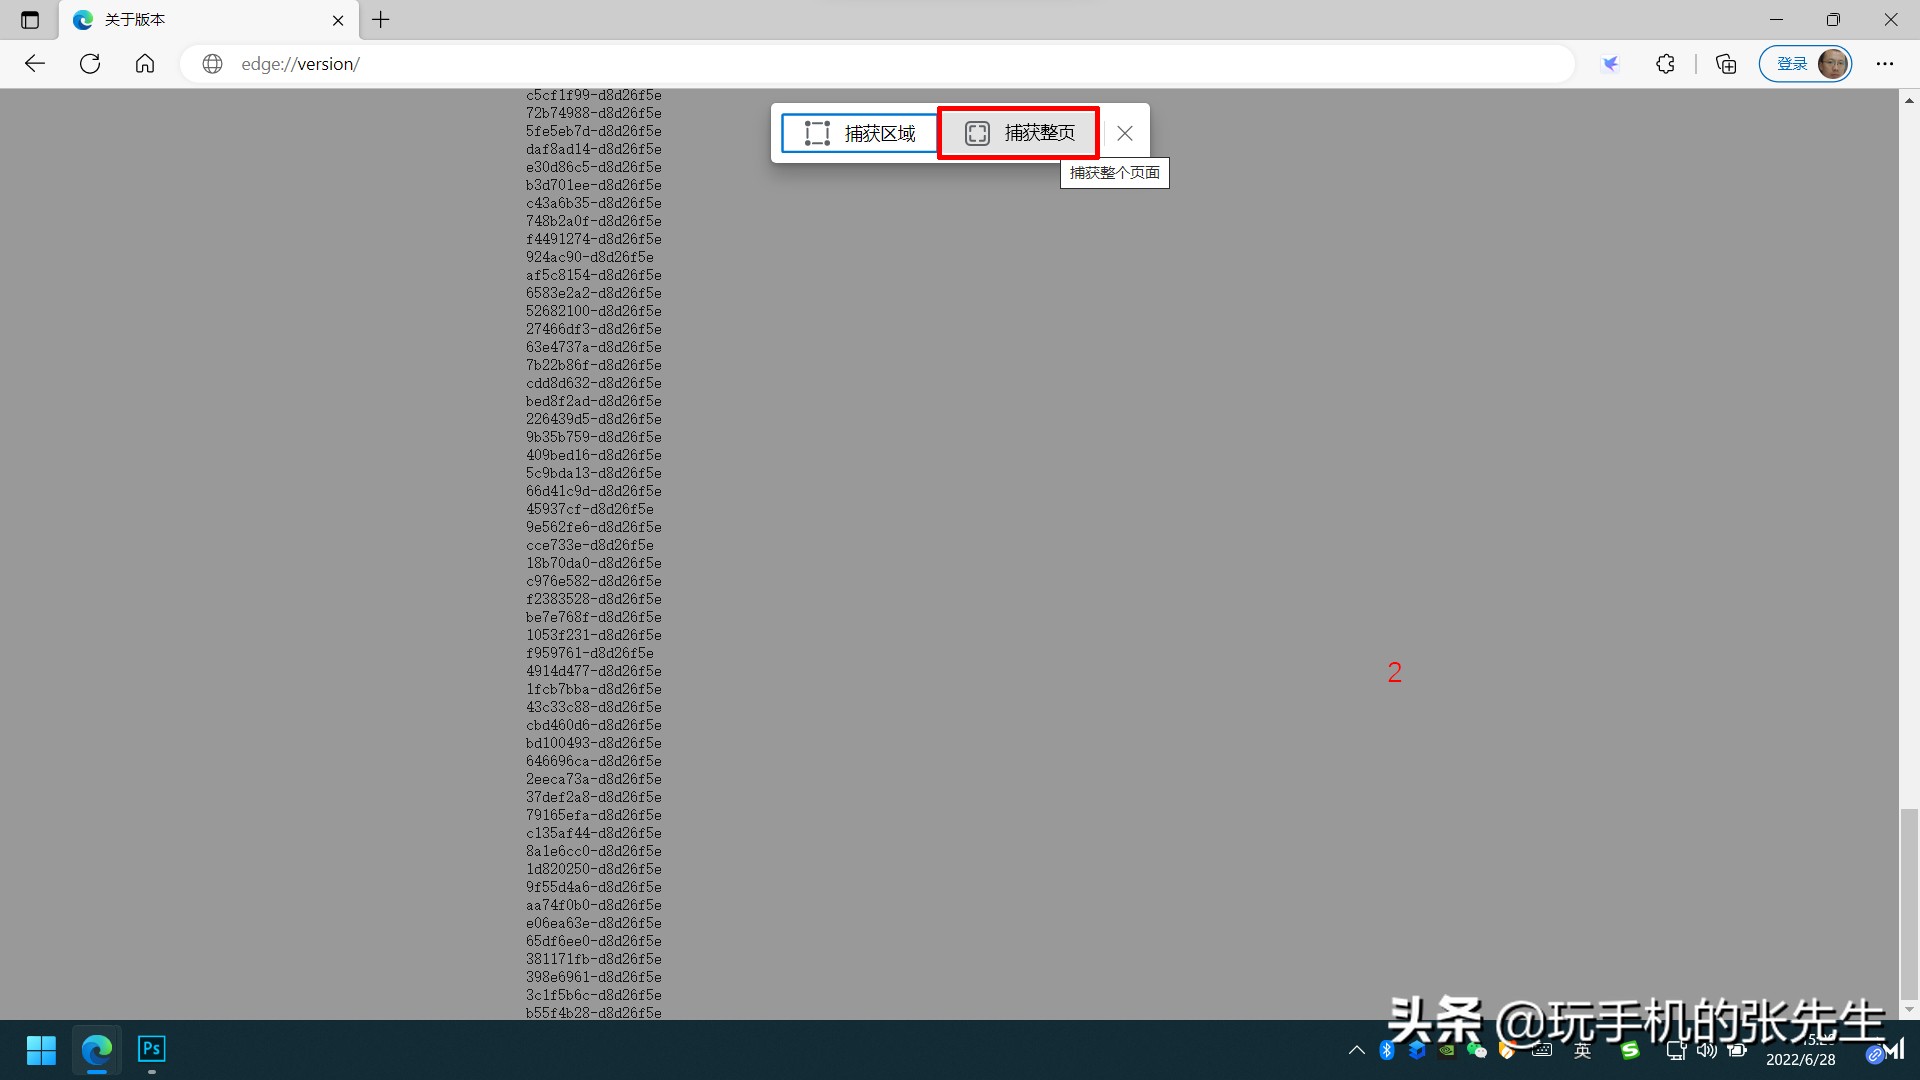Open the Windows Start menu
Viewport: 1920px width, 1080px height.
[x=41, y=1050]
